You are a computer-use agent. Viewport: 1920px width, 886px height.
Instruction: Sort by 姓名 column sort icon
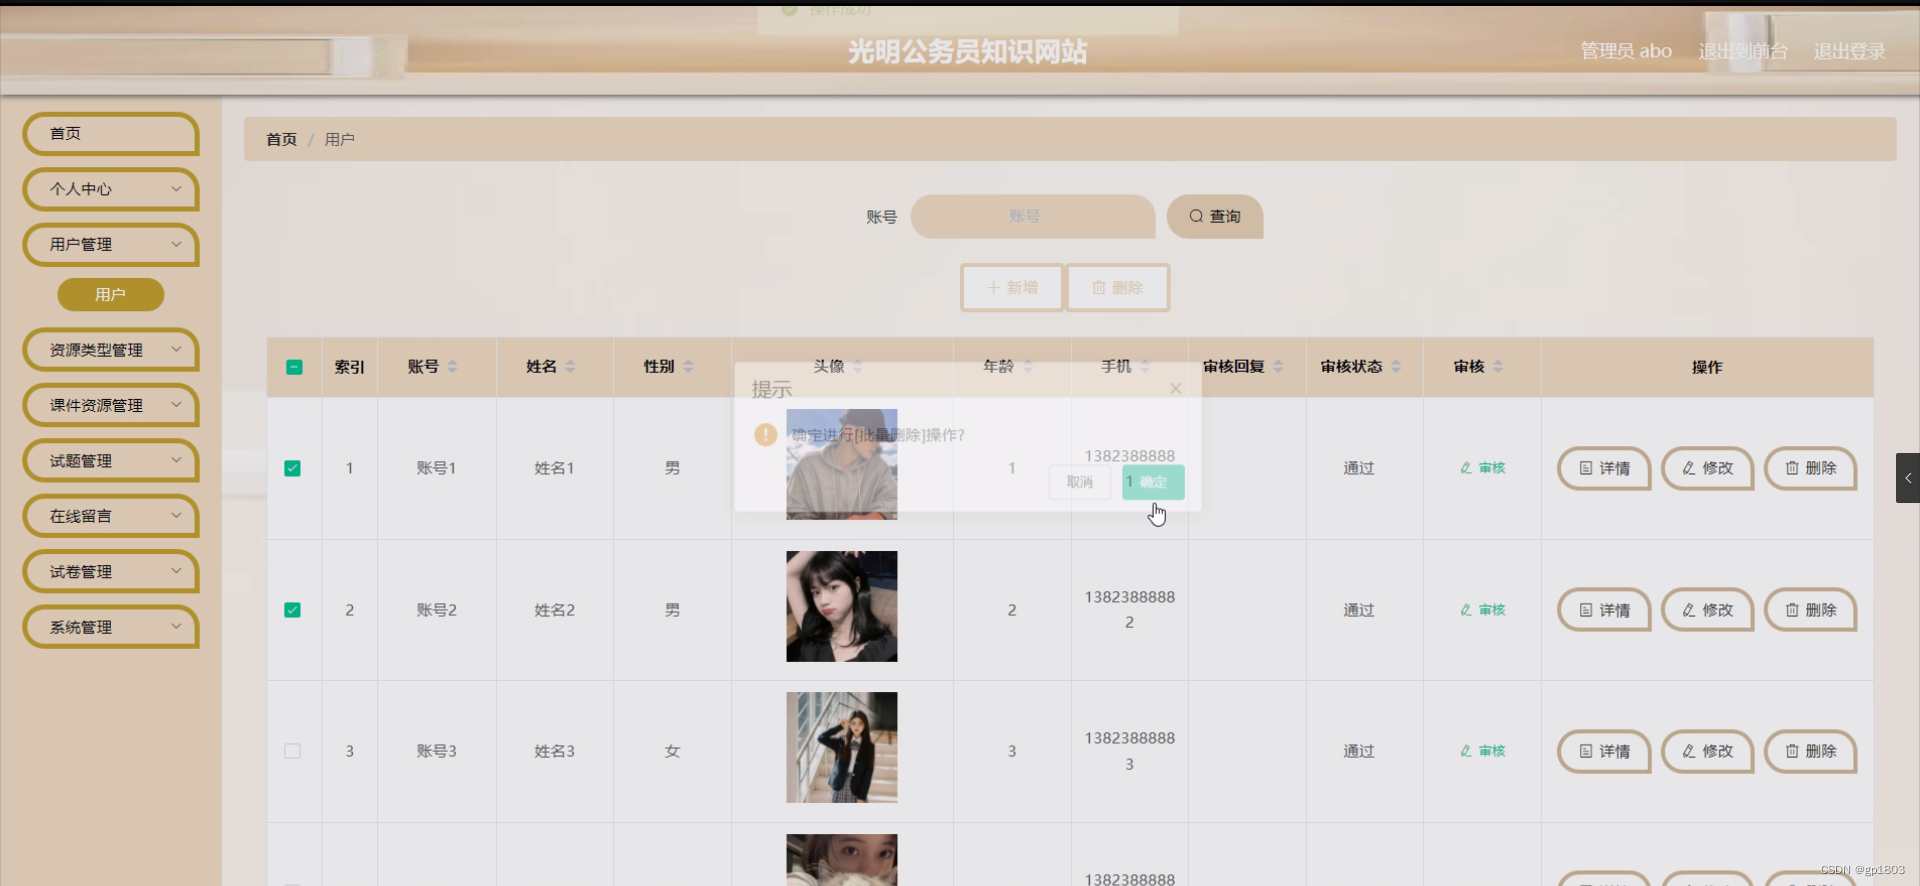coord(570,367)
